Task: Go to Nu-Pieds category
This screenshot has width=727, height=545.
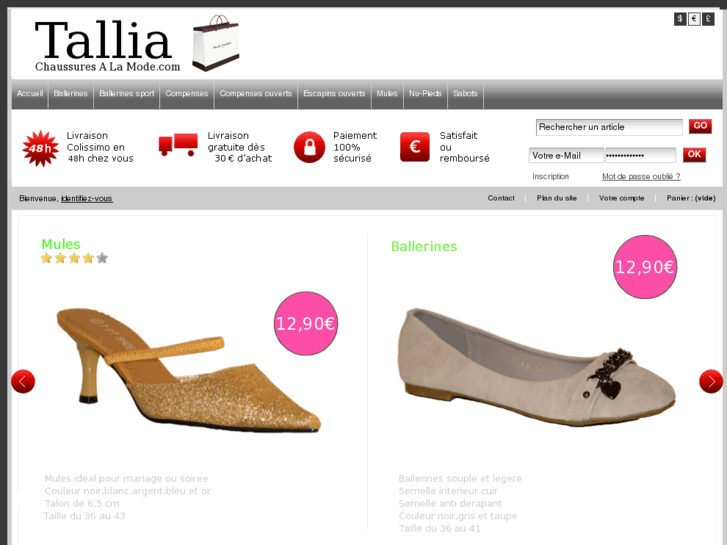Action: tap(425, 94)
